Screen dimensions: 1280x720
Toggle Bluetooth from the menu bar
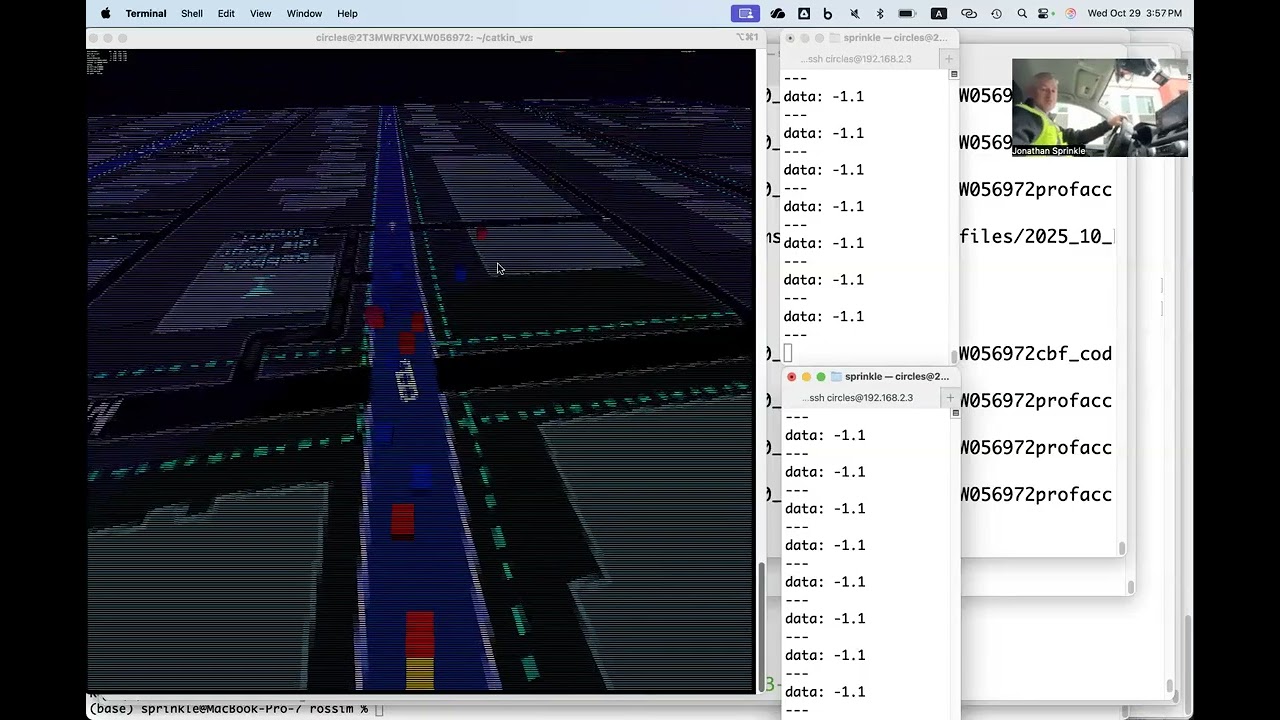[x=878, y=13]
